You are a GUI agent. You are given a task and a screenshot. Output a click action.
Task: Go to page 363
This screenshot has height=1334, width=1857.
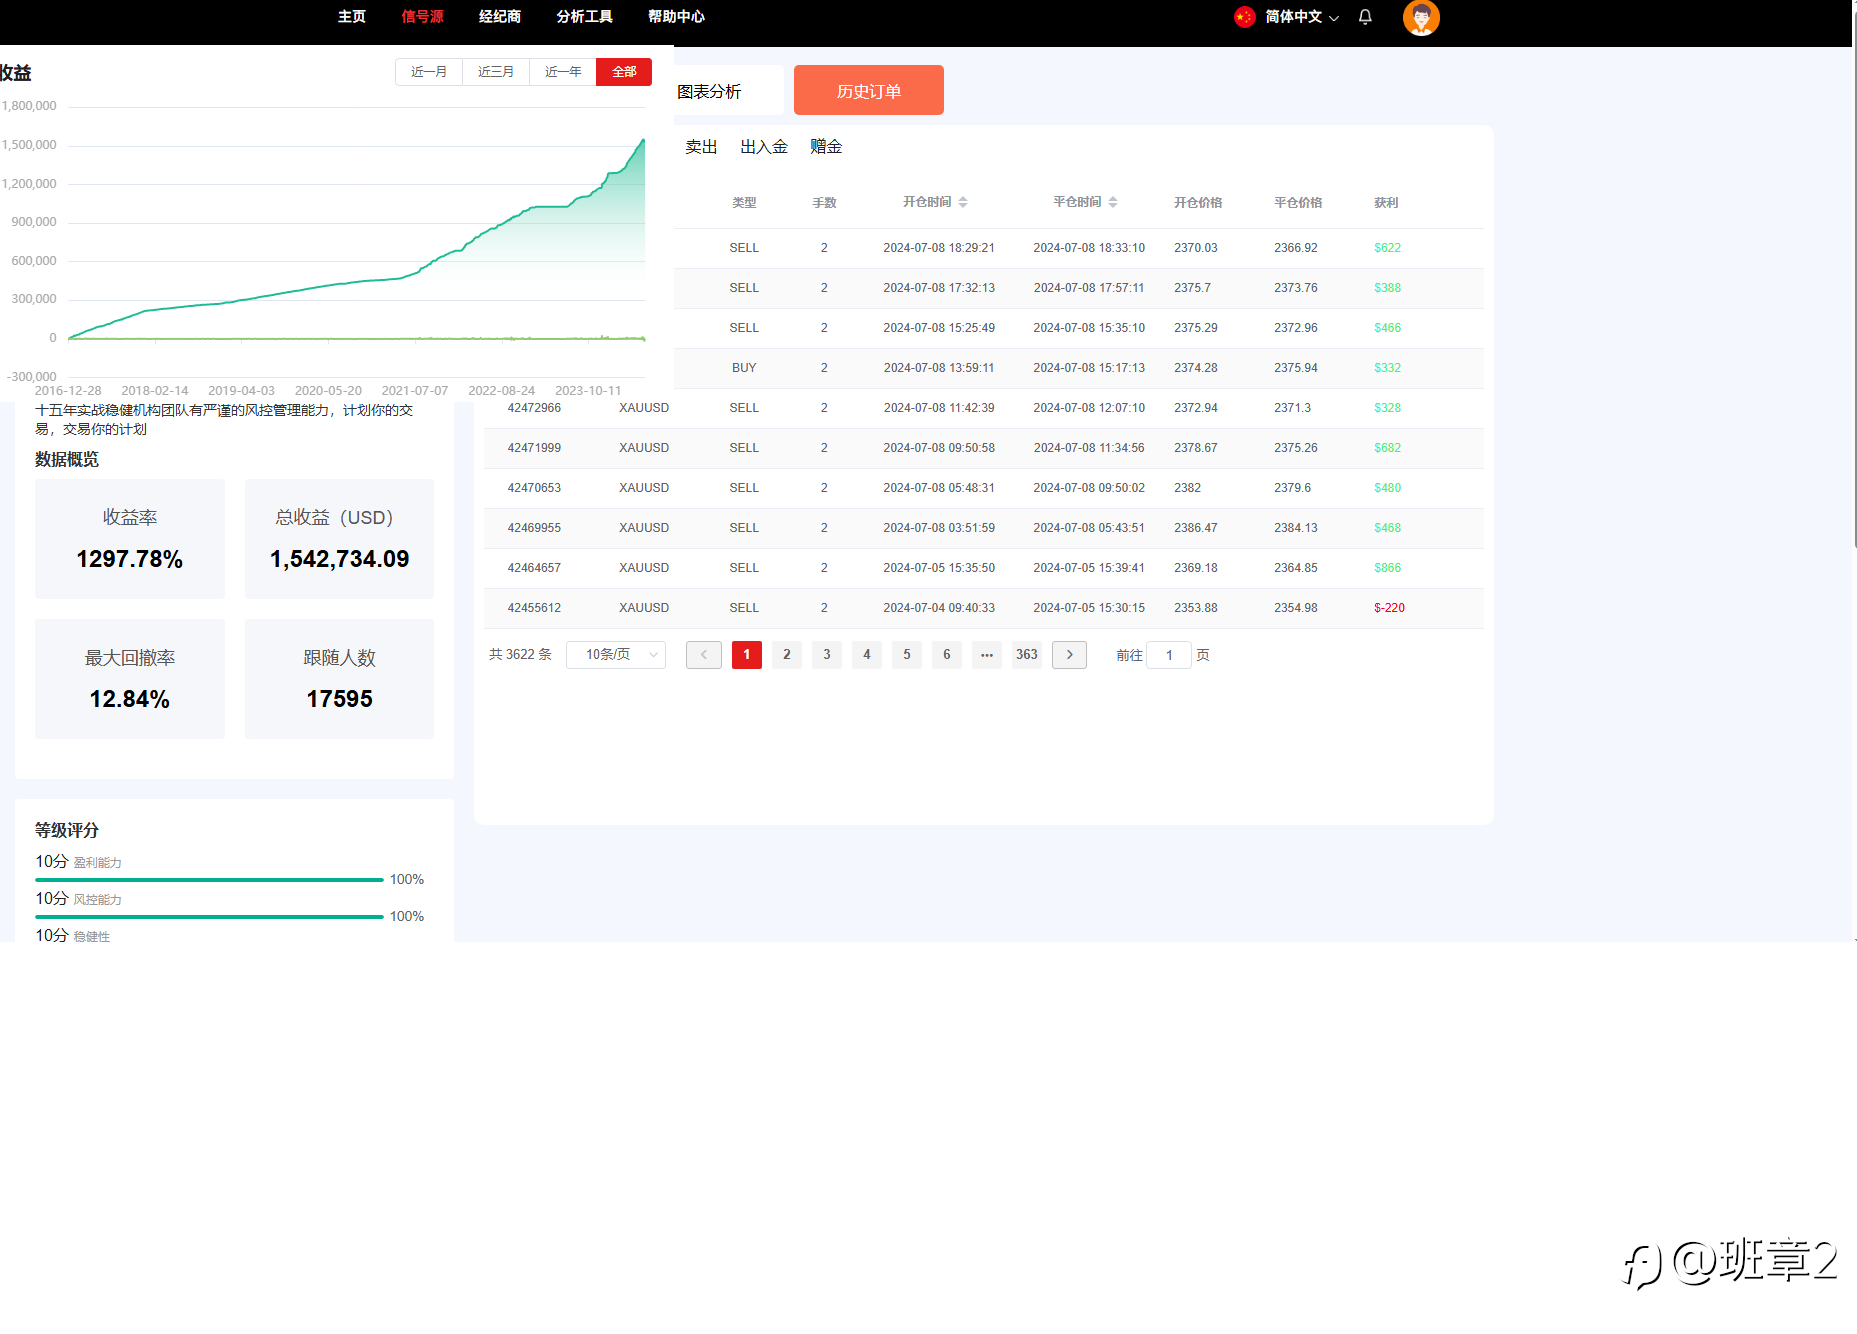pos(1027,655)
